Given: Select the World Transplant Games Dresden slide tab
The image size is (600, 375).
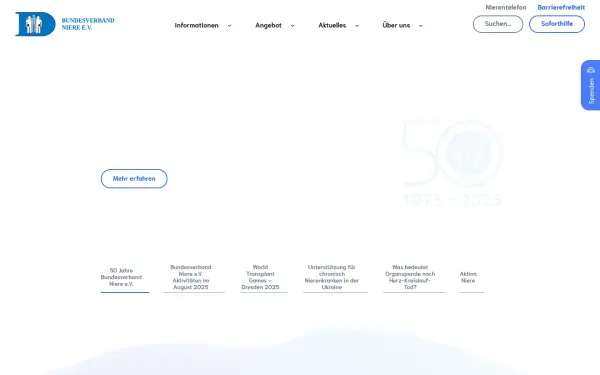Looking at the screenshot, I should click(264, 278).
